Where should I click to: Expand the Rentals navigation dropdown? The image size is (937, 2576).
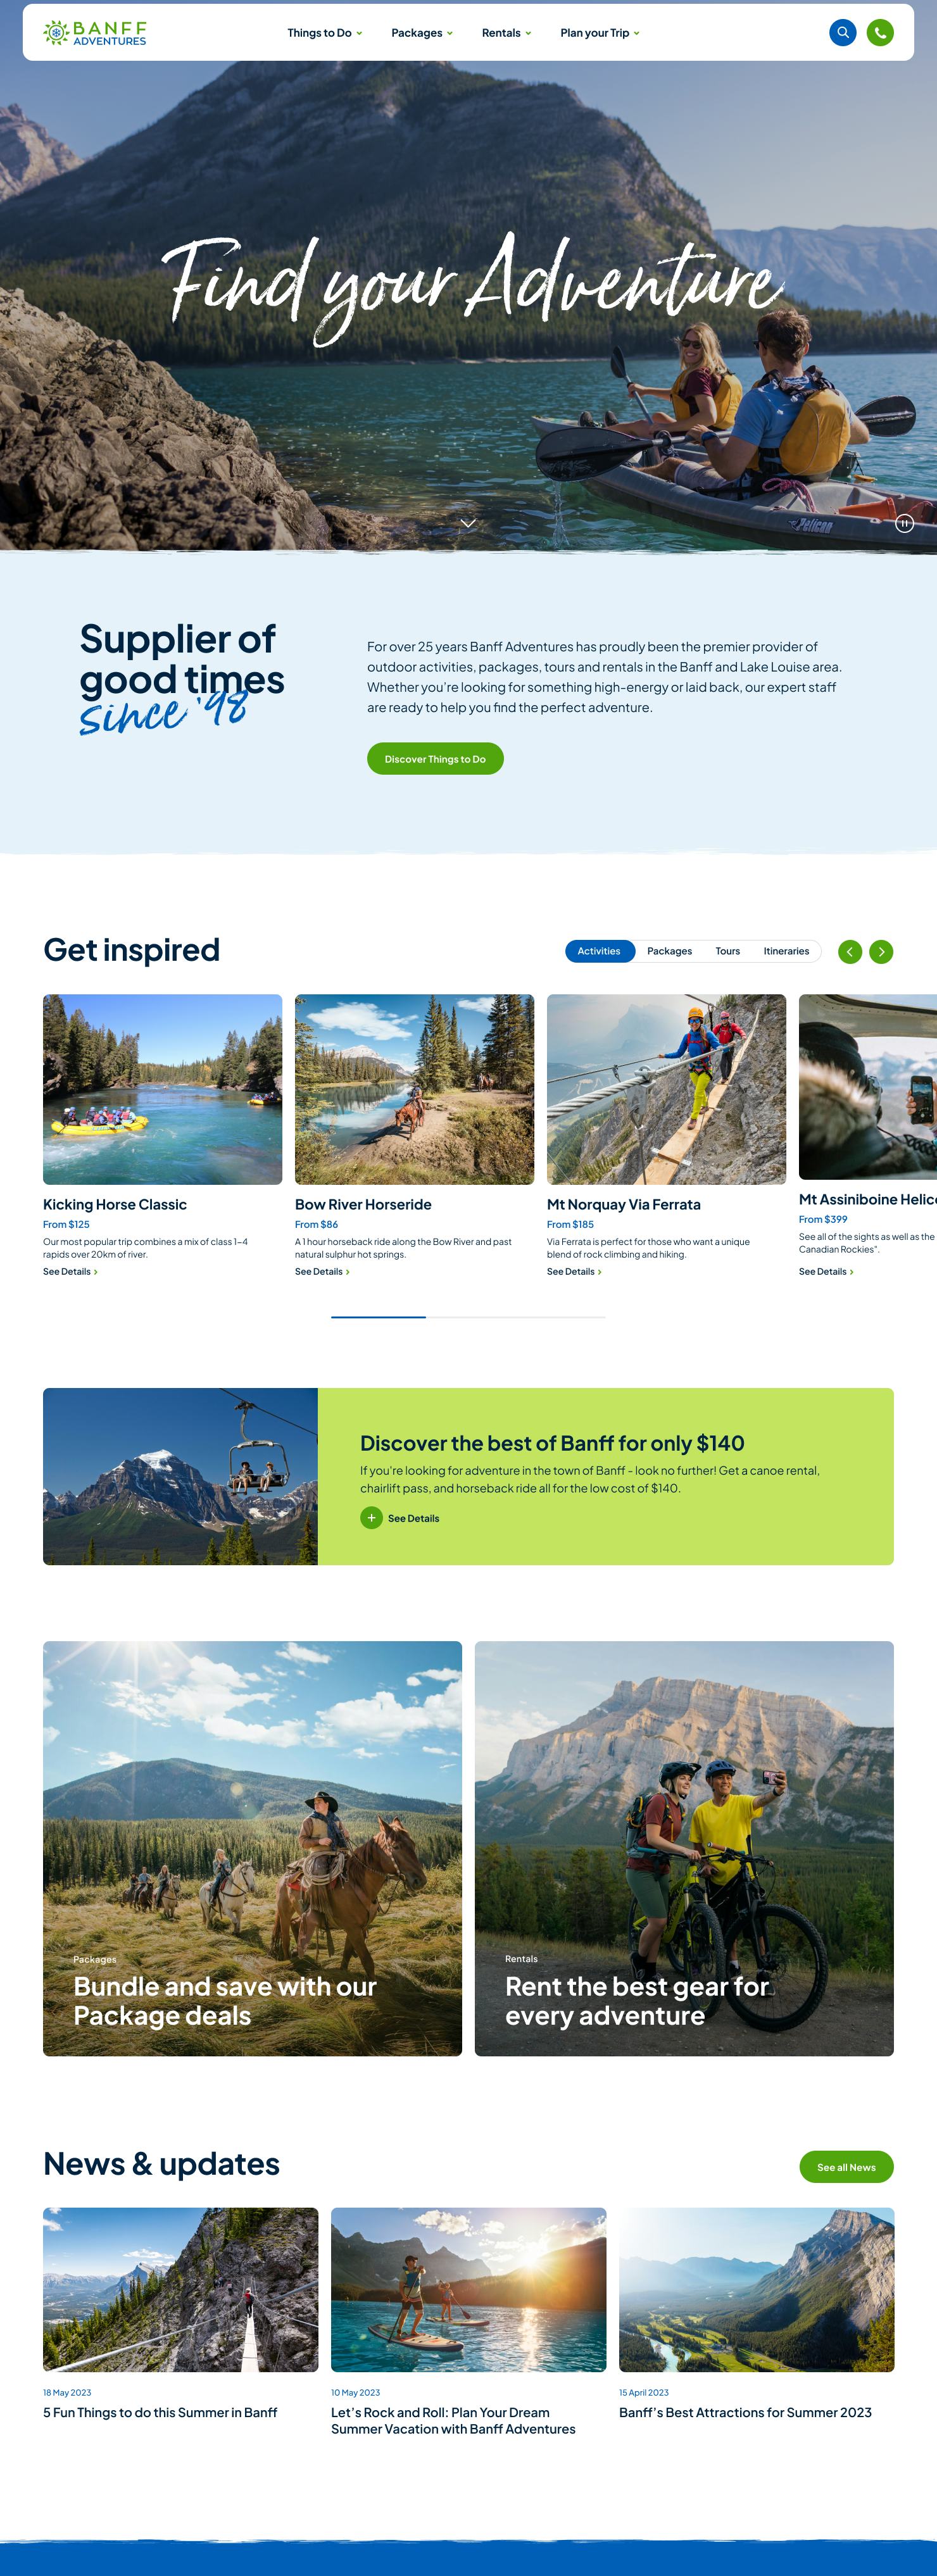click(x=507, y=33)
